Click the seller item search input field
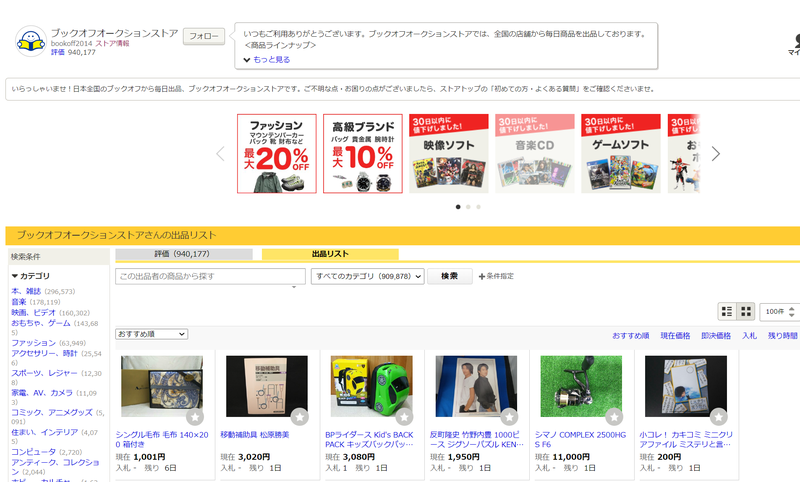This screenshot has height=500, width=800. (x=210, y=276)
